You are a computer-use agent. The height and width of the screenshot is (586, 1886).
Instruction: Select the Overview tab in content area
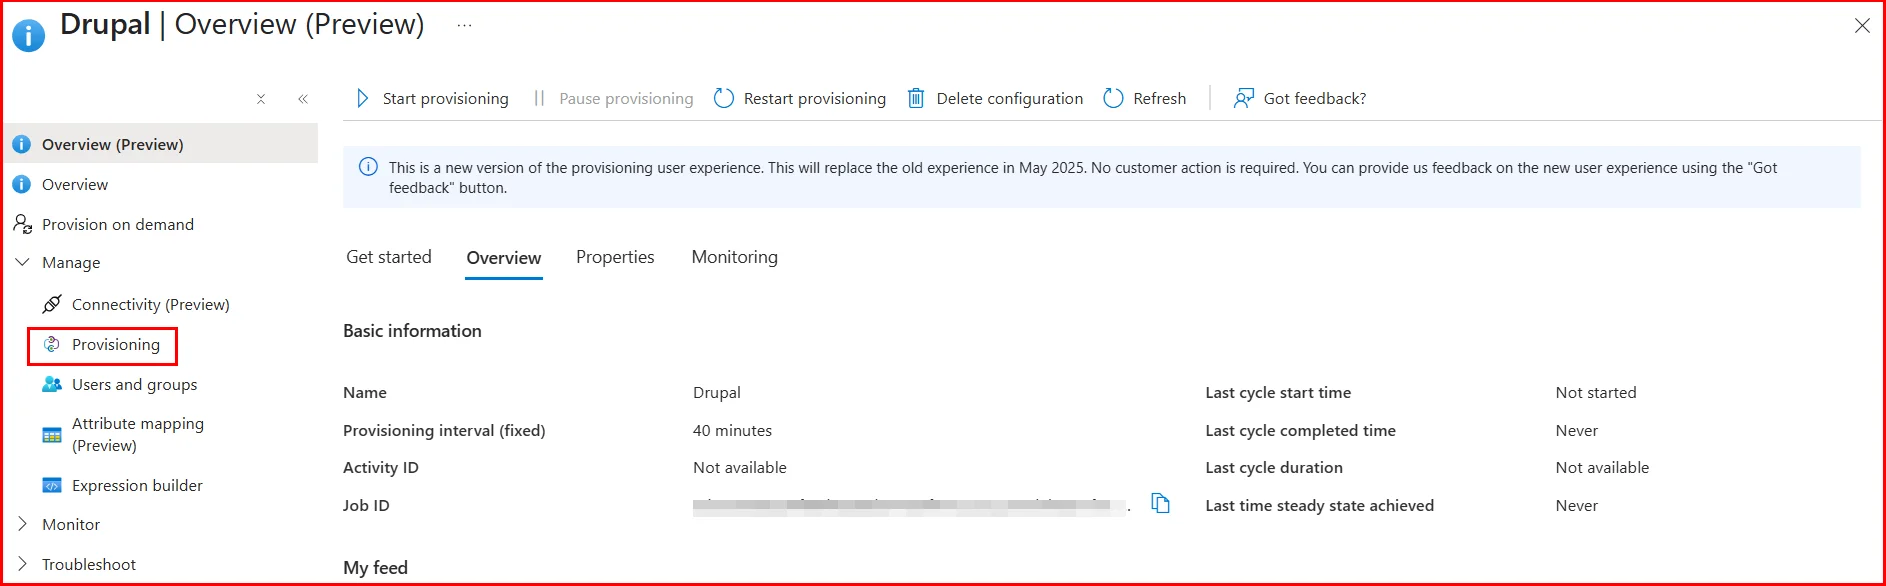[504, 258]
